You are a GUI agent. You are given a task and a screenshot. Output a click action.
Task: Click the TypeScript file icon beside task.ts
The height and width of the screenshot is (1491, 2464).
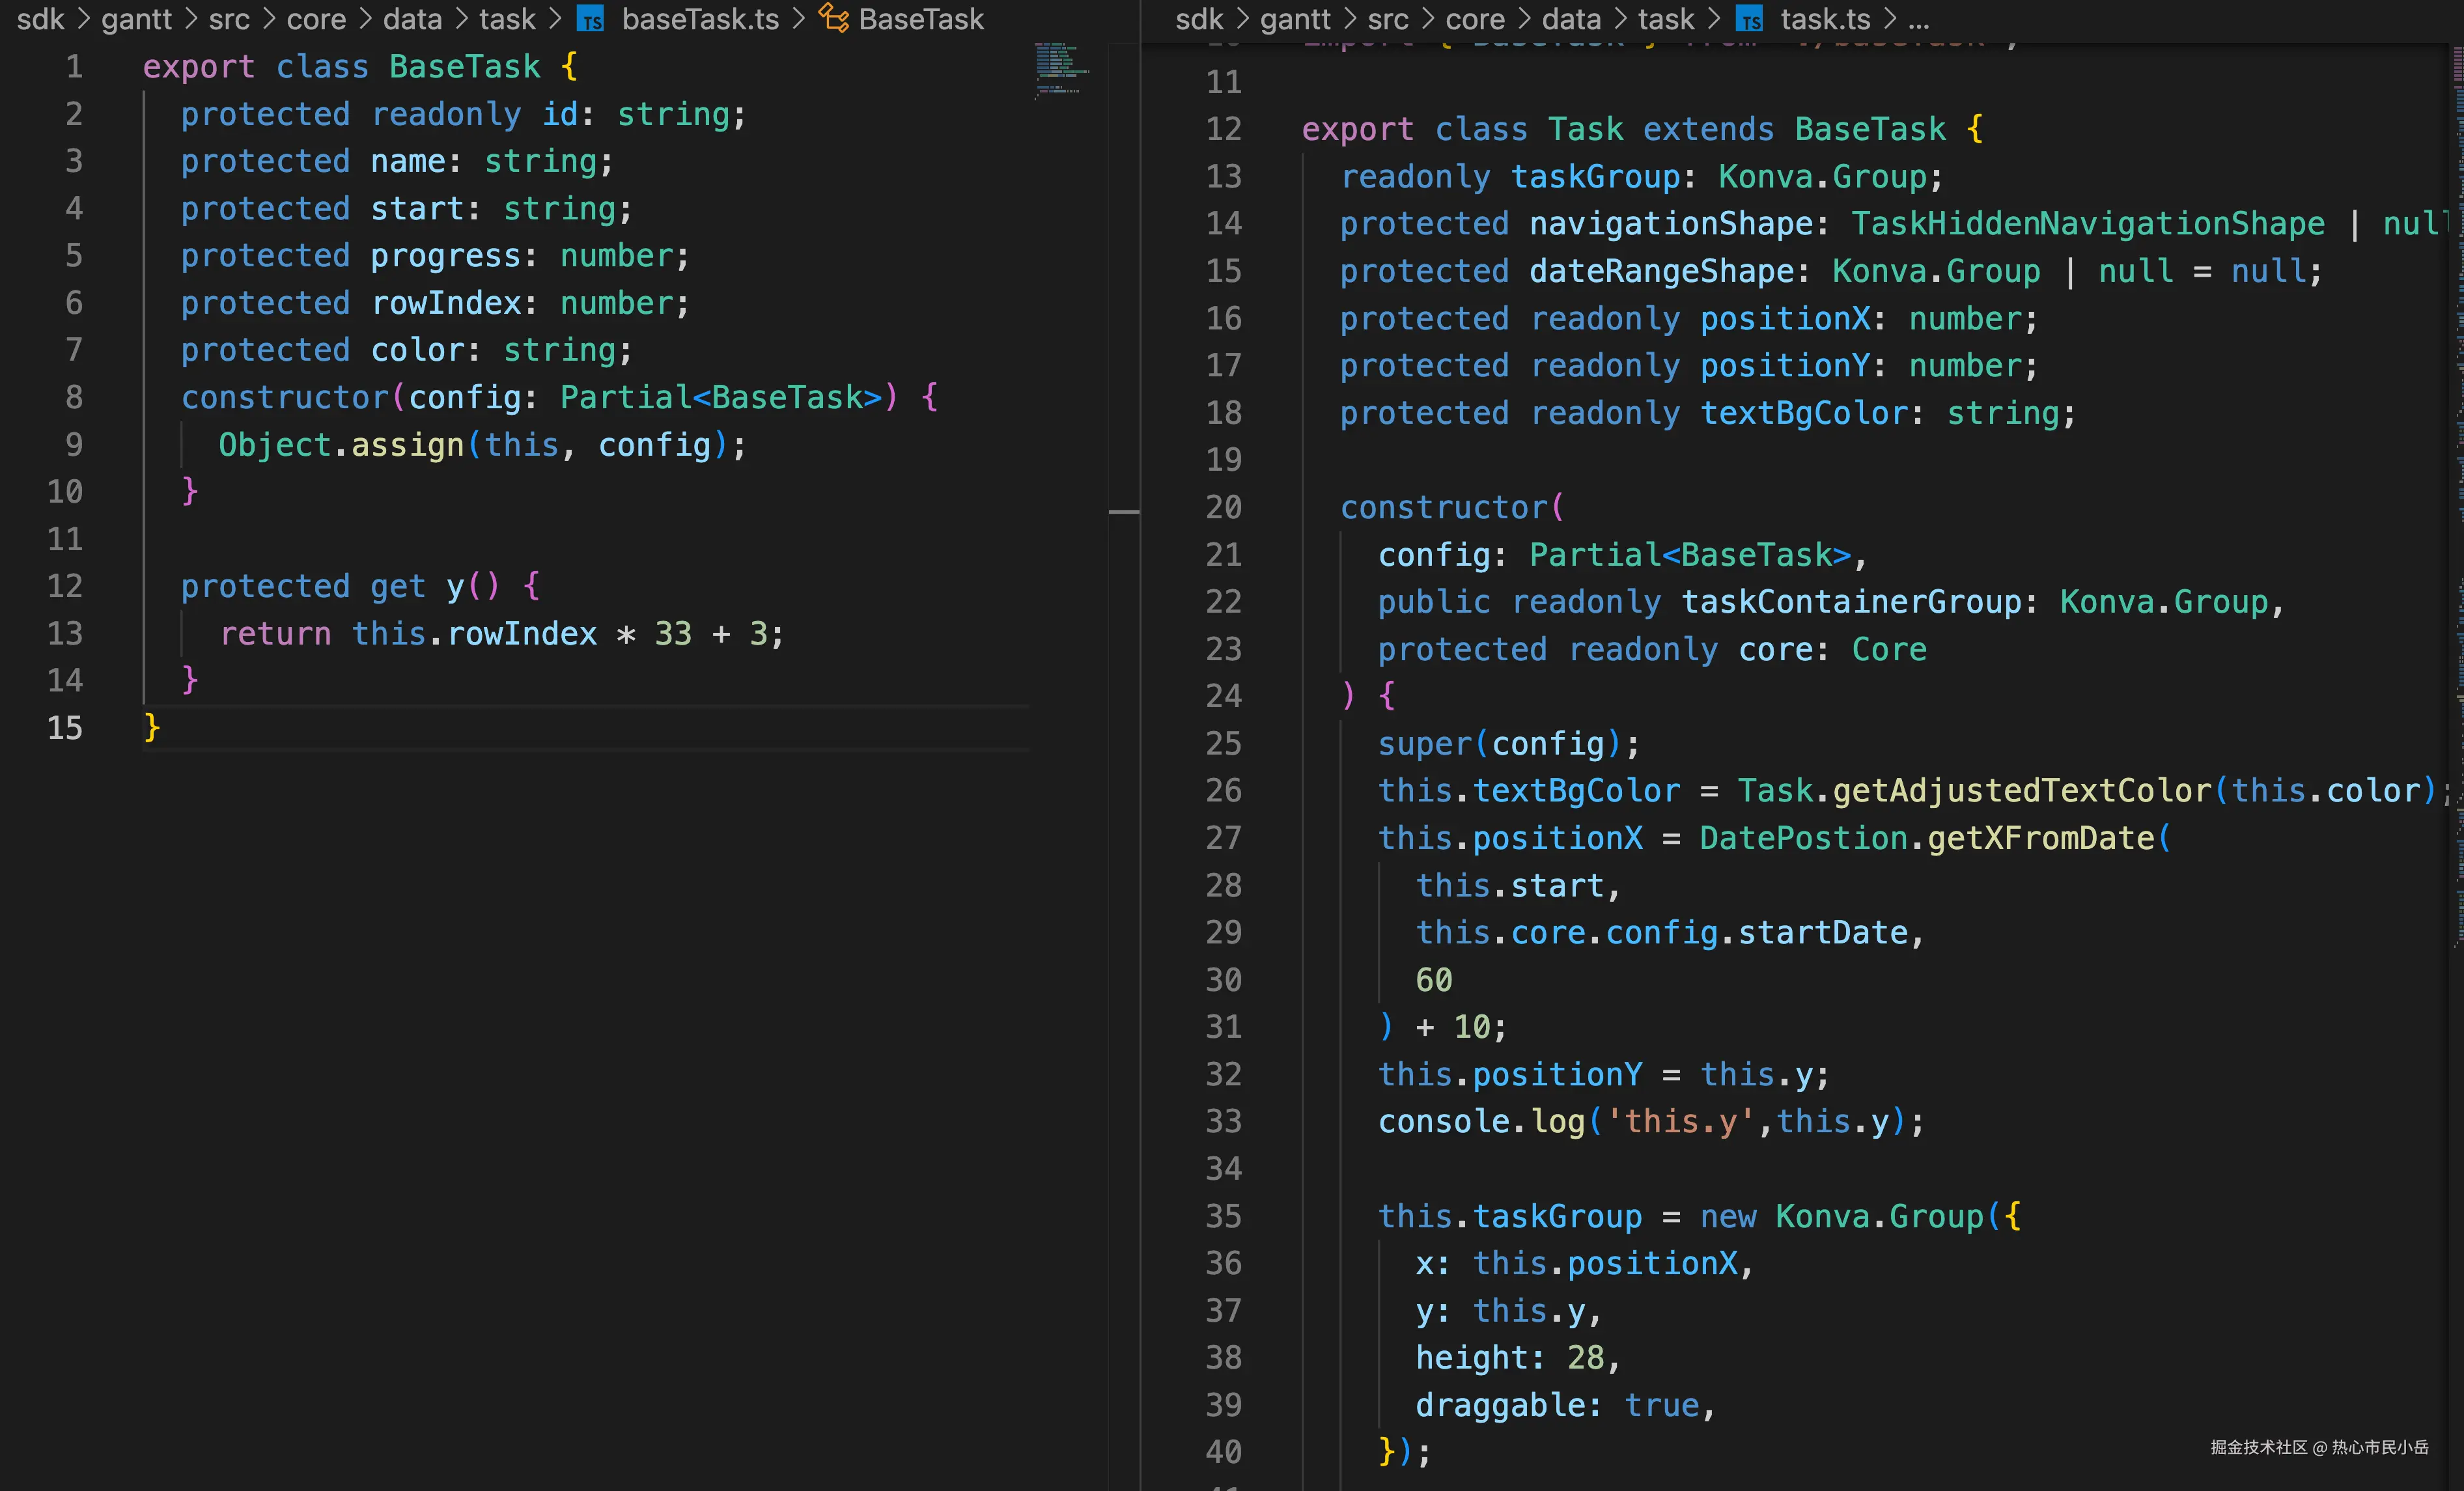(1749, 19)
